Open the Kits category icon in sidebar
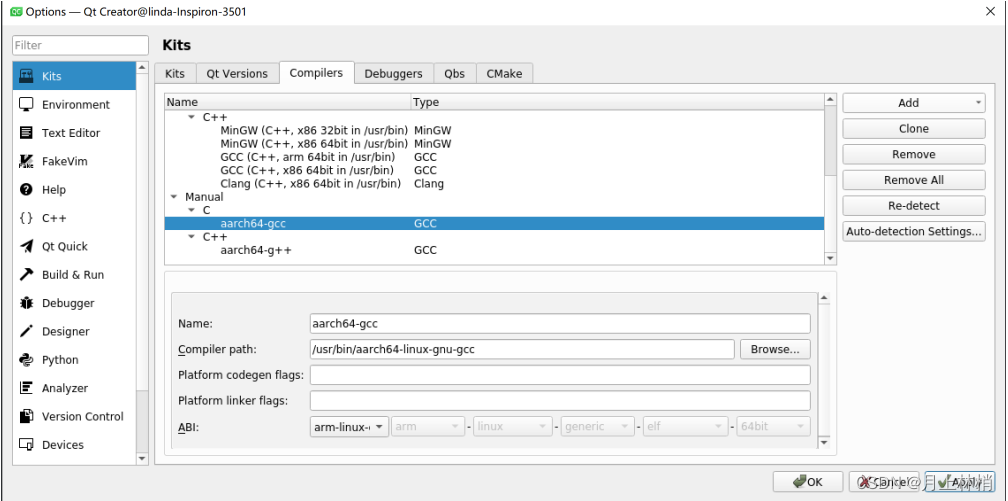 [26, 76]
